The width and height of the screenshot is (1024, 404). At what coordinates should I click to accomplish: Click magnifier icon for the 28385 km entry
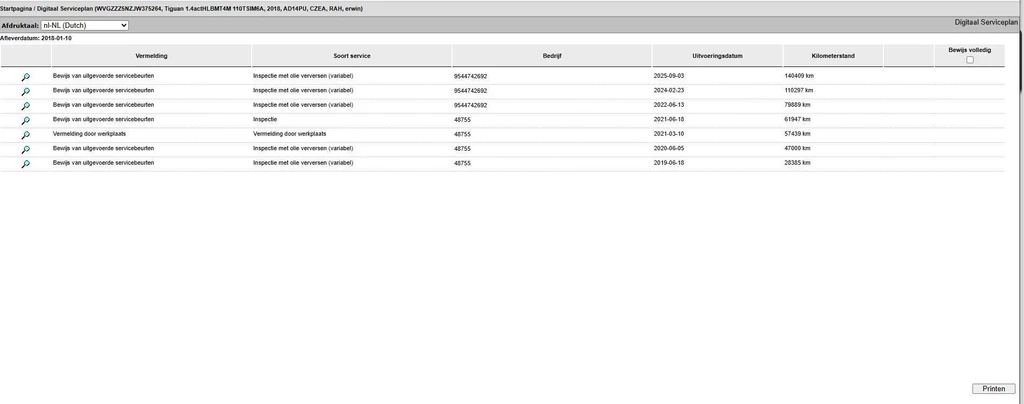(25, 164)
